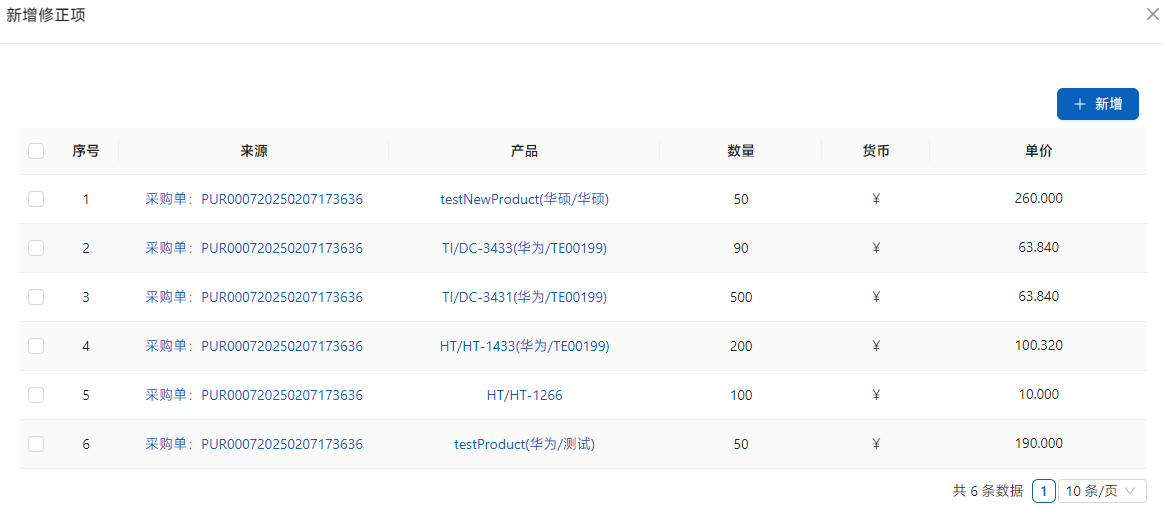Mark the checkbox for row 5
Image resolution: width=1164 pixels, height=512 pixels.
point(36,395)
